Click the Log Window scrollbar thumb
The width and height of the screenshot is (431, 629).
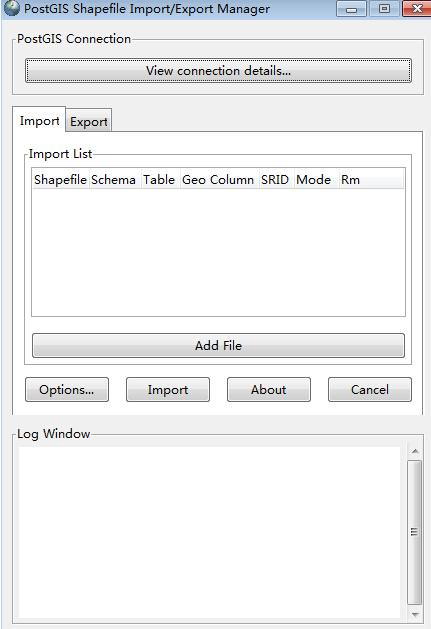[415, 532]
